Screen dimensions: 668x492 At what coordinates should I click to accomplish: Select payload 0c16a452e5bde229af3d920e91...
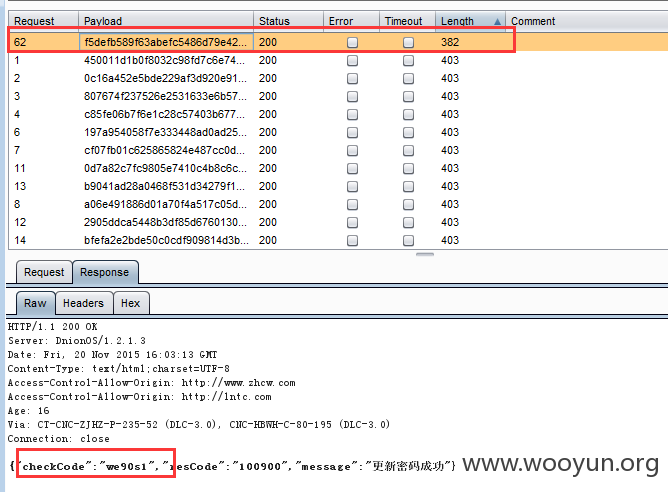pyautogui.click(x=165, y=78)
